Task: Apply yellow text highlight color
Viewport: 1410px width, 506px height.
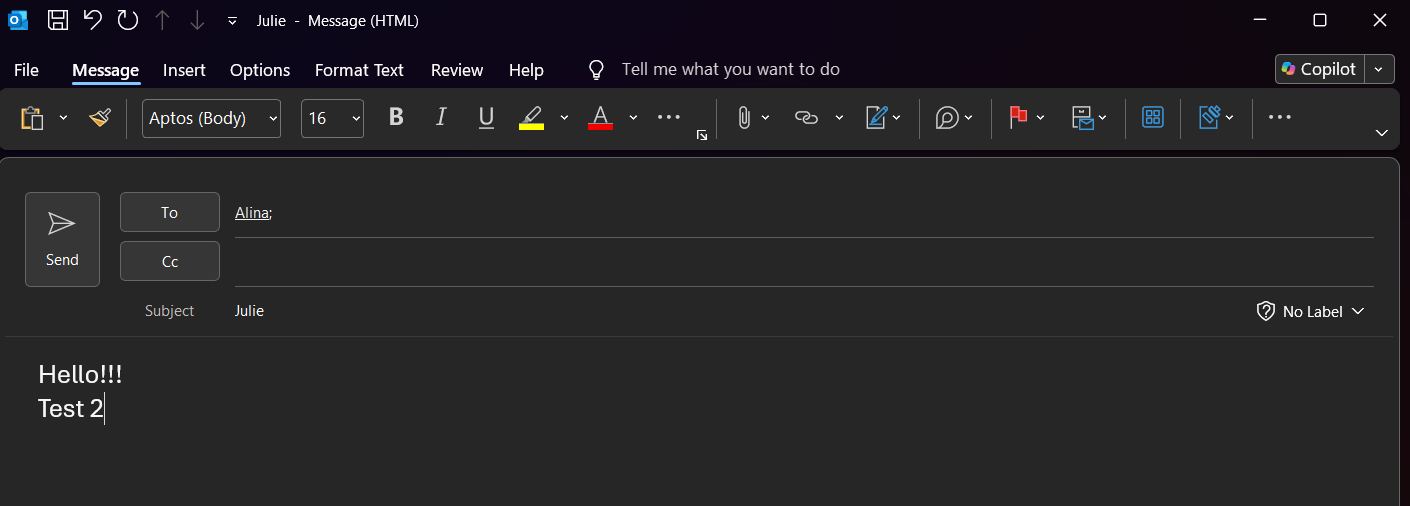Action: coord(531,118)
